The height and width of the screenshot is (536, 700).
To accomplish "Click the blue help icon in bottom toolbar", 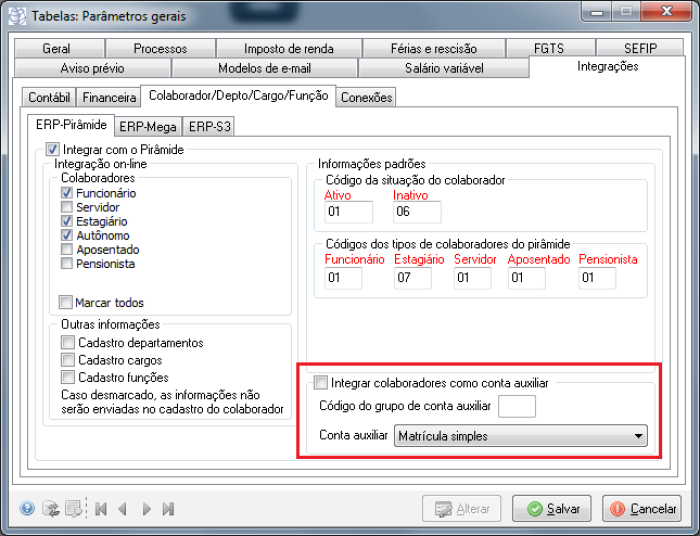I will click(27, 509).
